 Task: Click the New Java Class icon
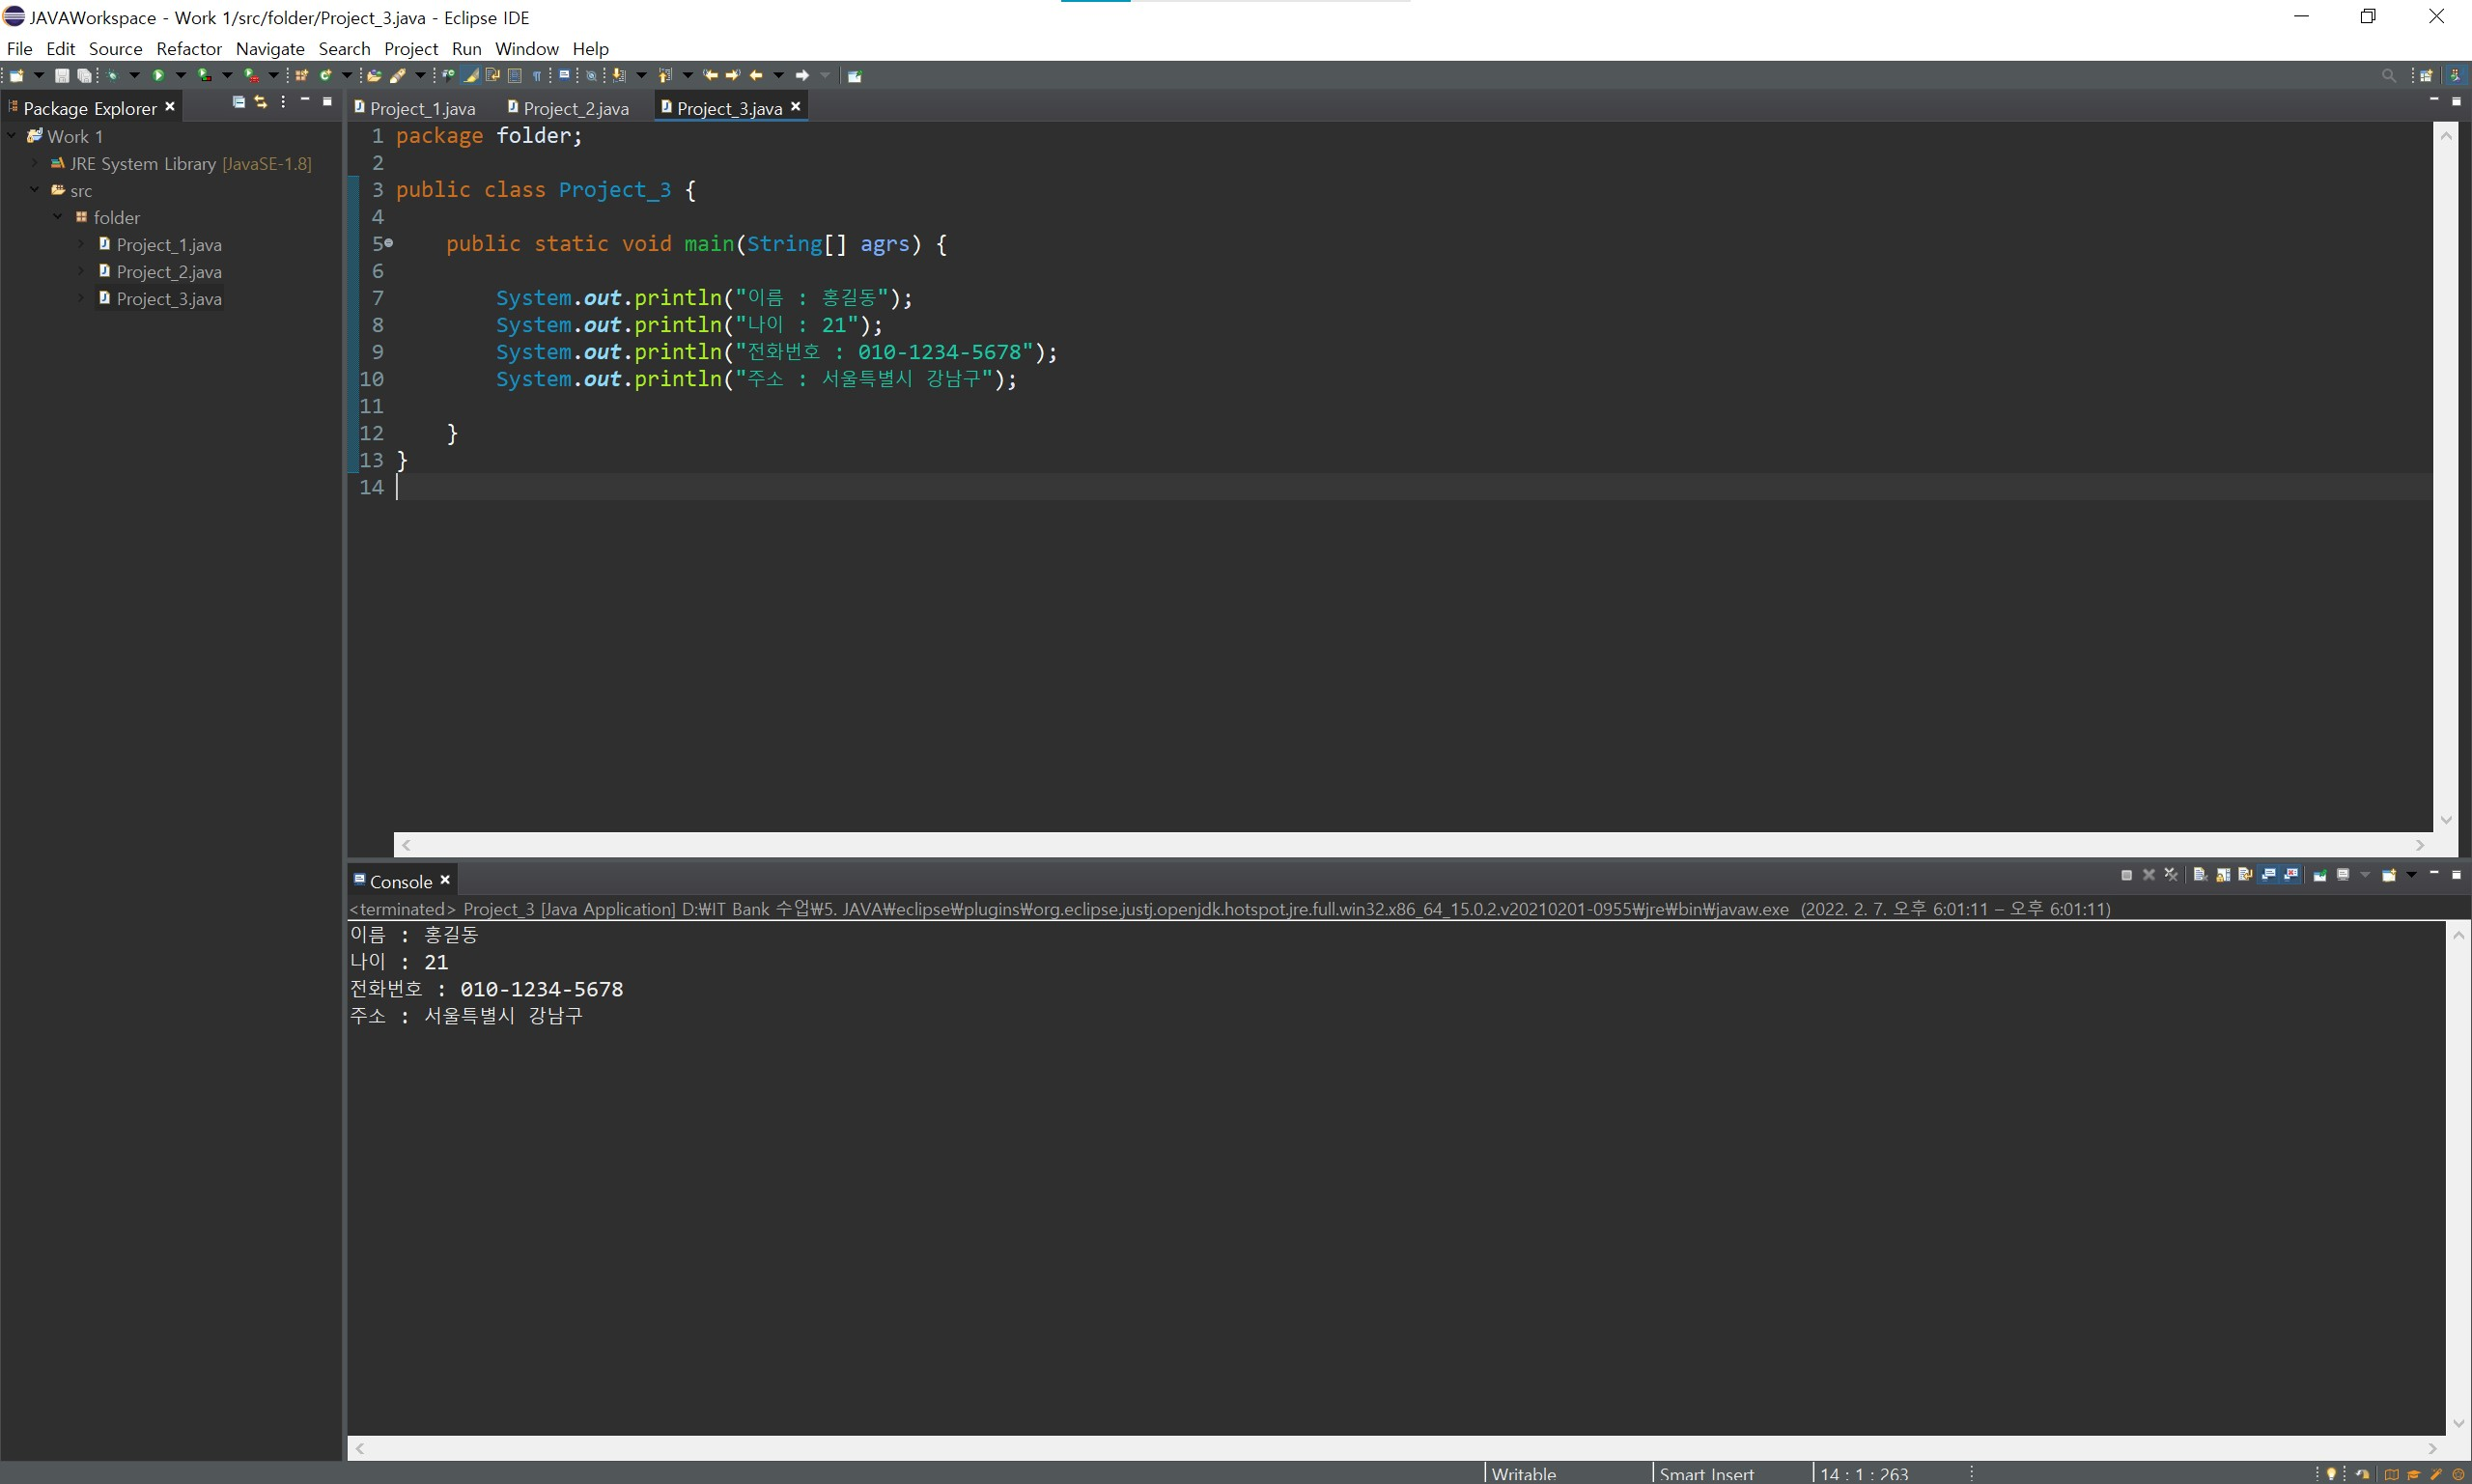tap(326, 75)
